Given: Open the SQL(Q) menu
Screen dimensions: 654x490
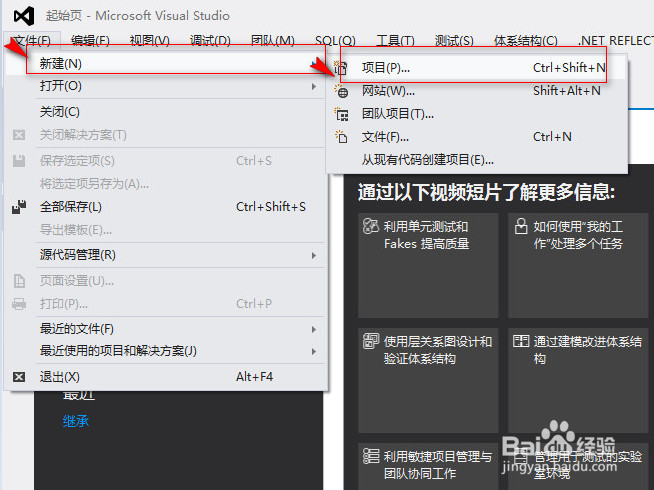Looking at the screenshot, I should coord(335,40).
